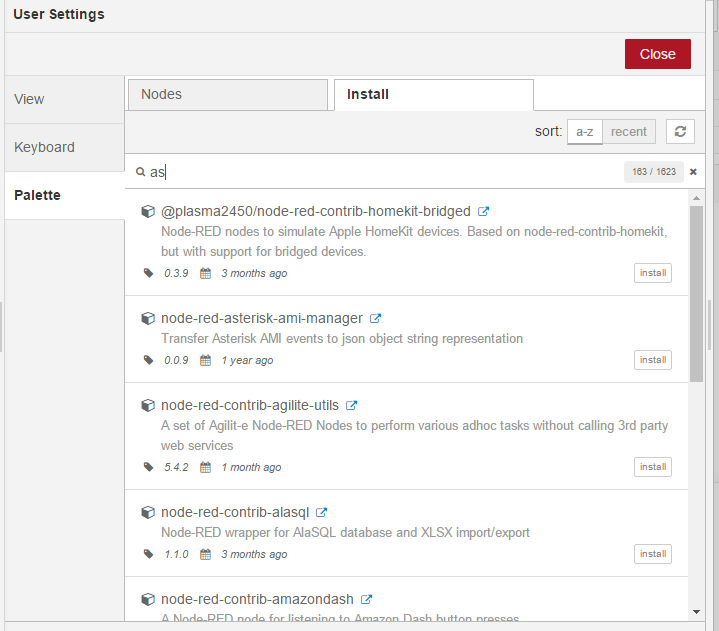Click the search modules input field

coord(385,172)
